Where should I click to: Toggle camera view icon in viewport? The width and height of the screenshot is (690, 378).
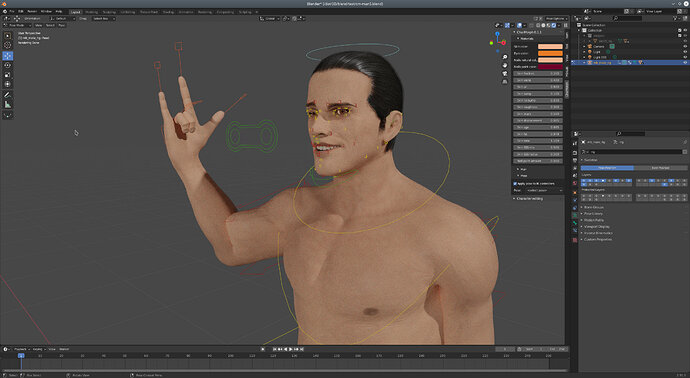[505, 73]
